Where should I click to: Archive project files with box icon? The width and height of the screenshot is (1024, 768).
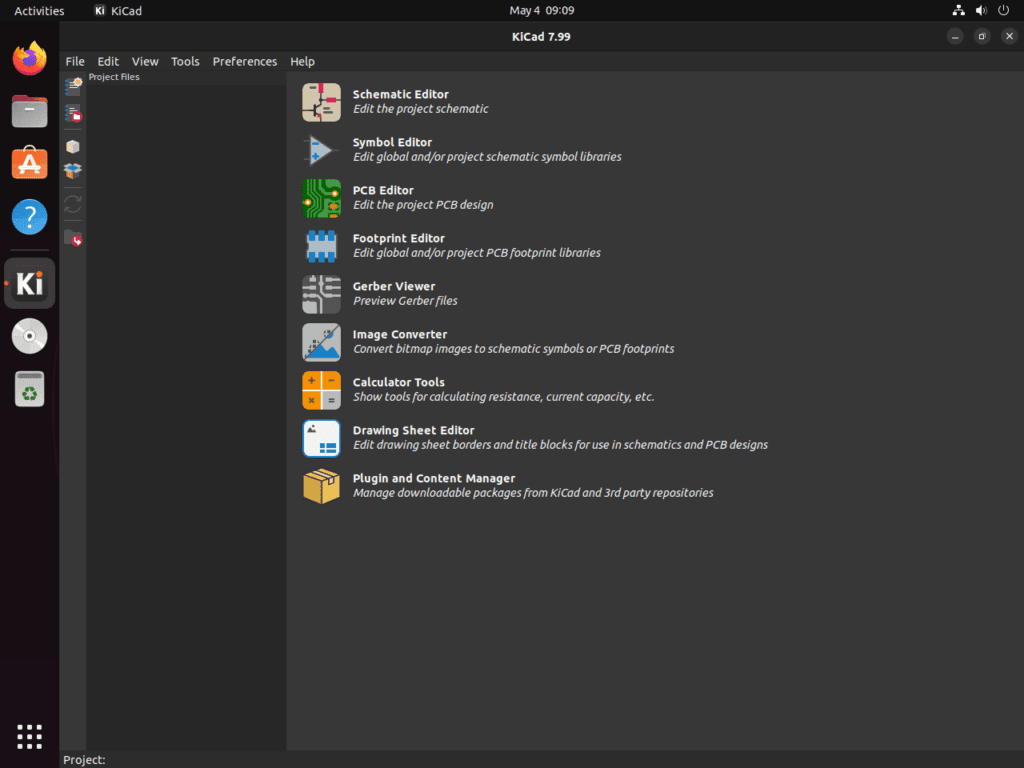click(73, 146)
